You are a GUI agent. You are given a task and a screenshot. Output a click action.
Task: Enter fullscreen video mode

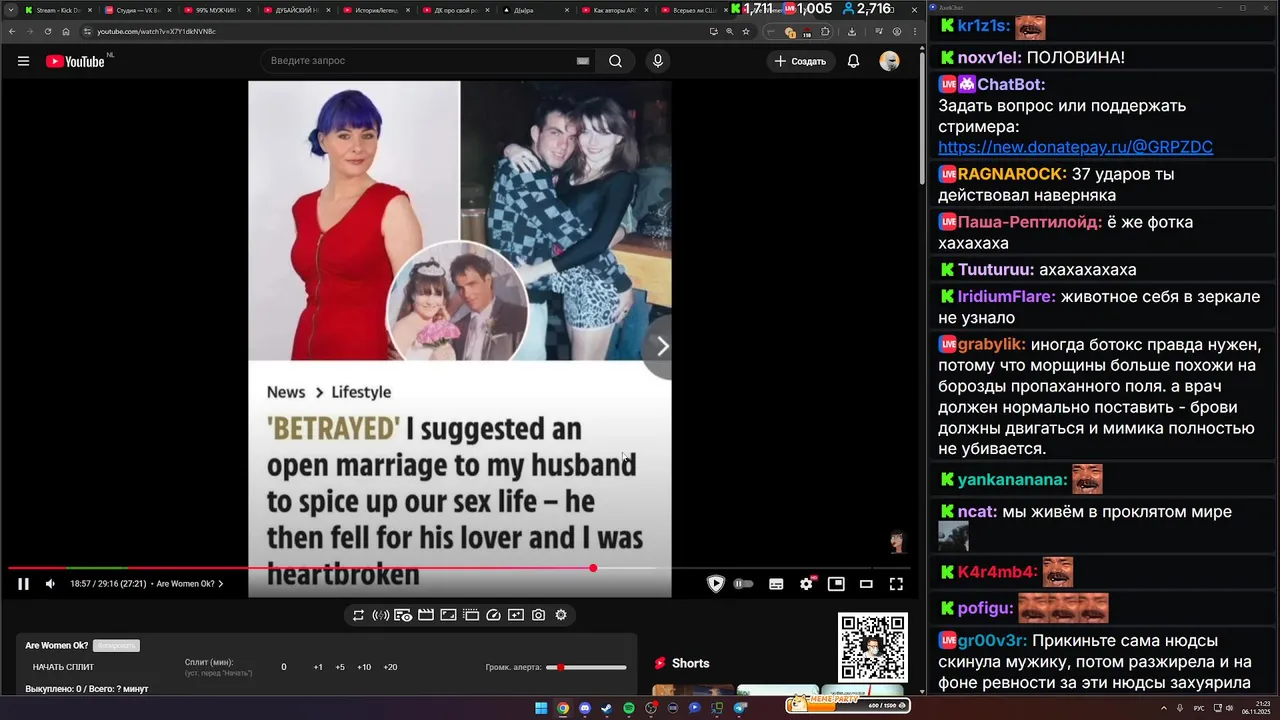(x=896, y=584)
